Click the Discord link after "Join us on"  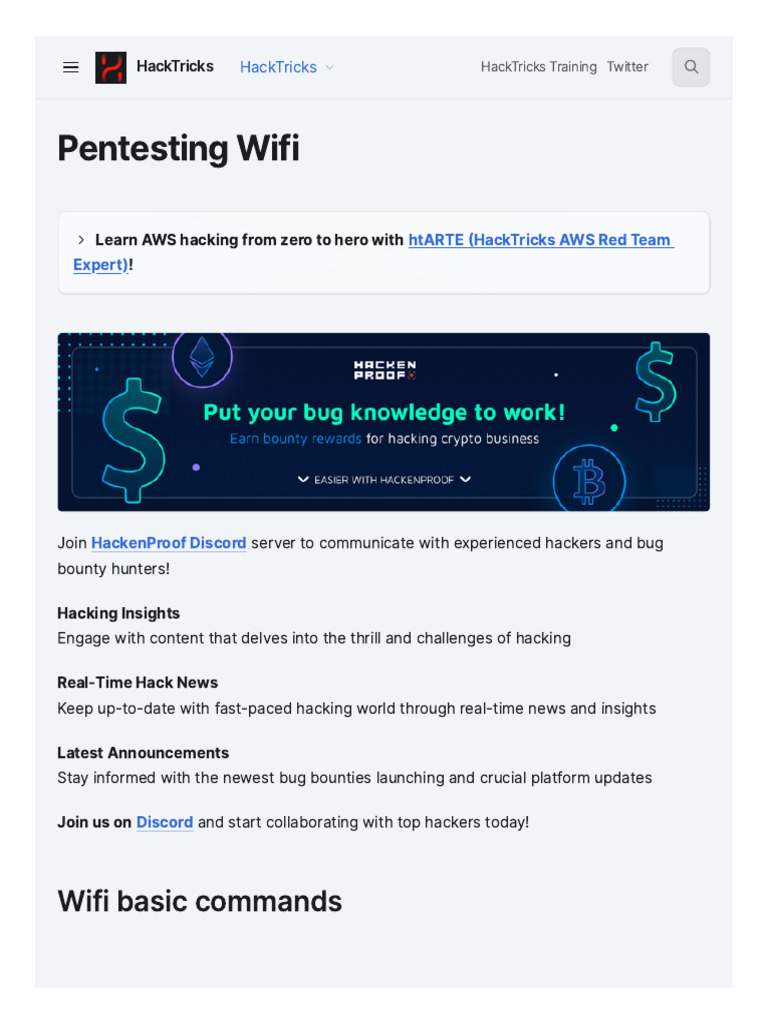click(165, 822)
